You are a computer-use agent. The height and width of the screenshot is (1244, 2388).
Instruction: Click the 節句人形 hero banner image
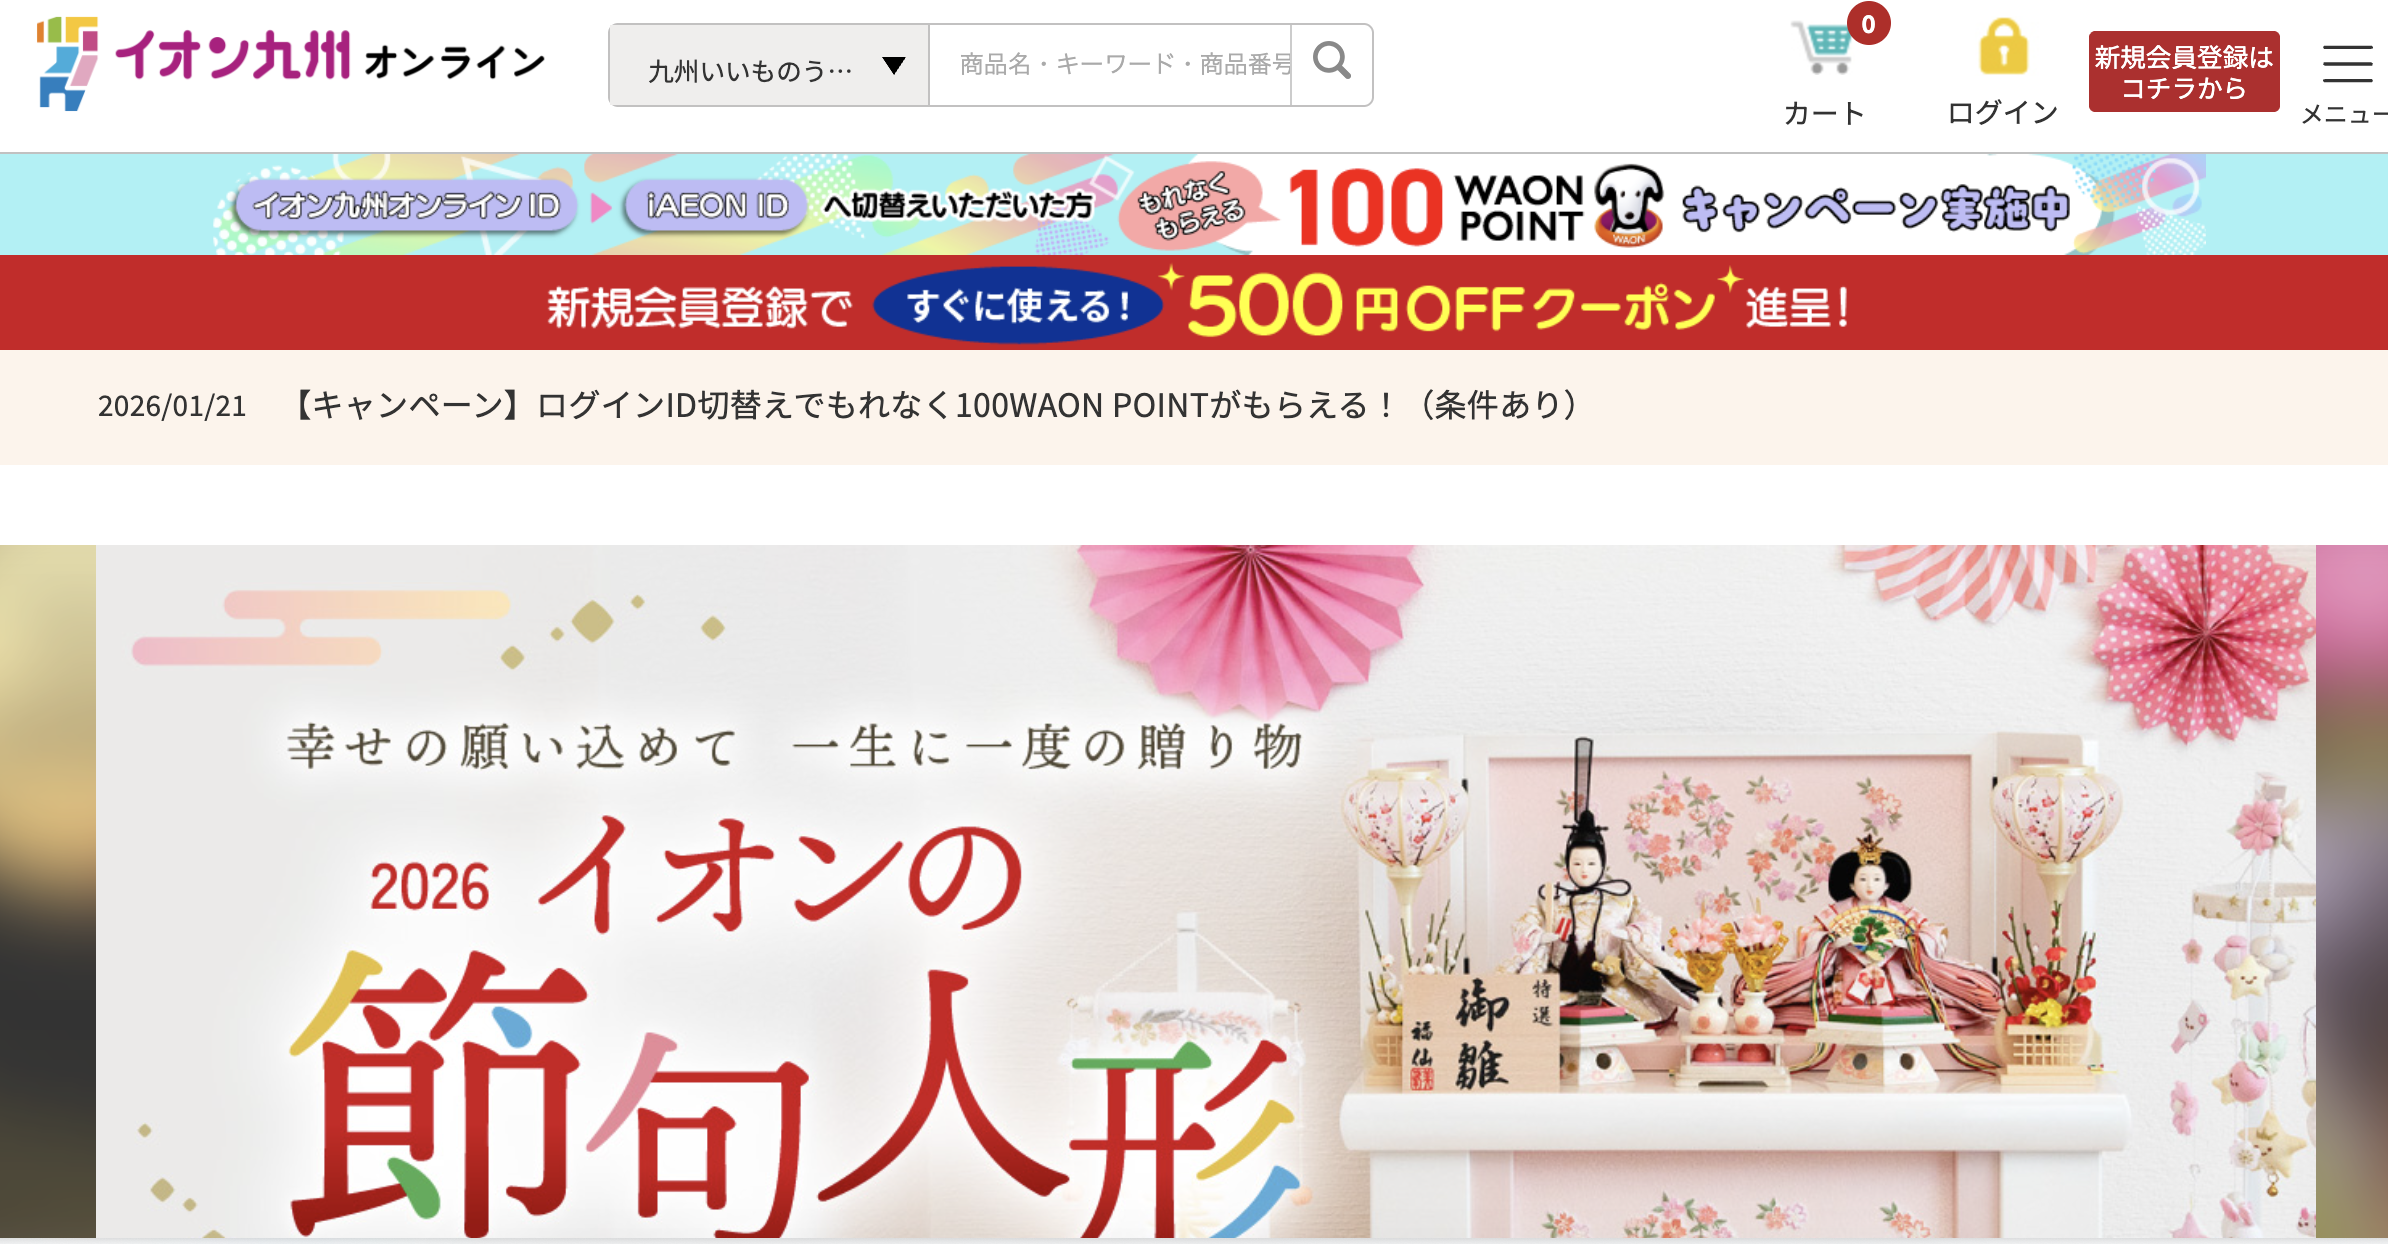tap(1206, 892)
